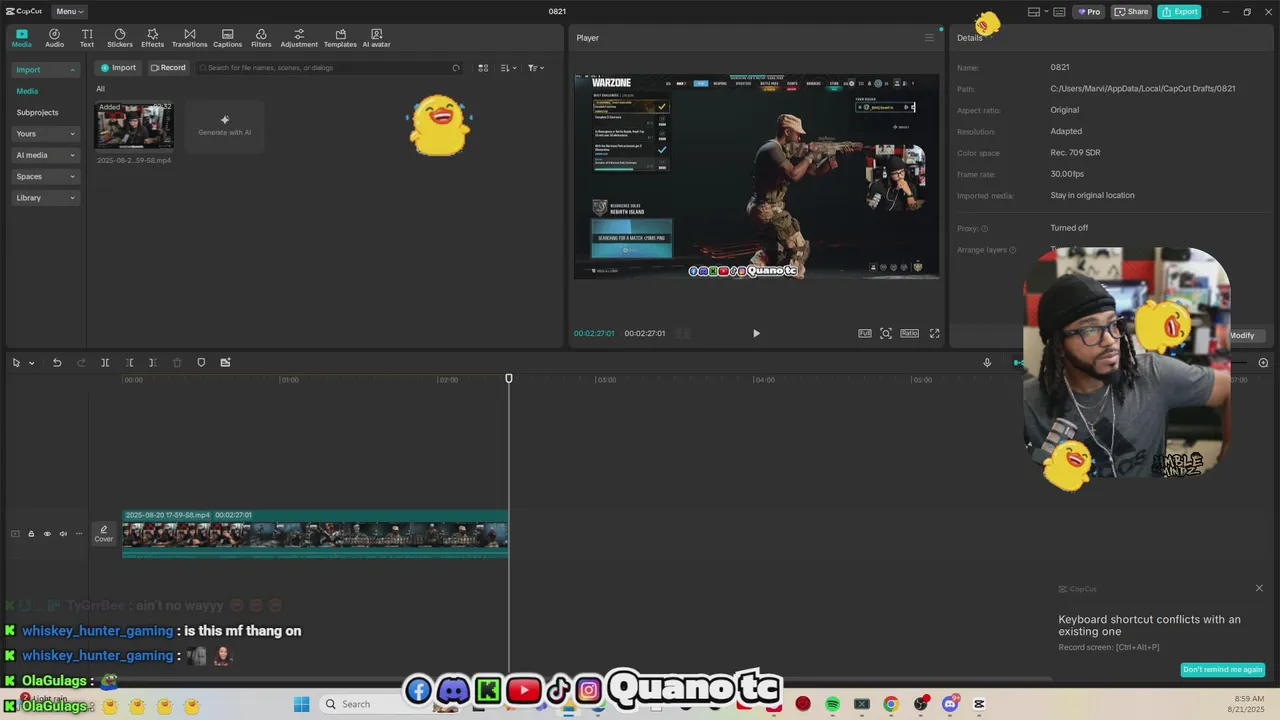Expand the Library sidebar section
The width and height of the screenshot is (1280, 720).
(x=45, y=198)
